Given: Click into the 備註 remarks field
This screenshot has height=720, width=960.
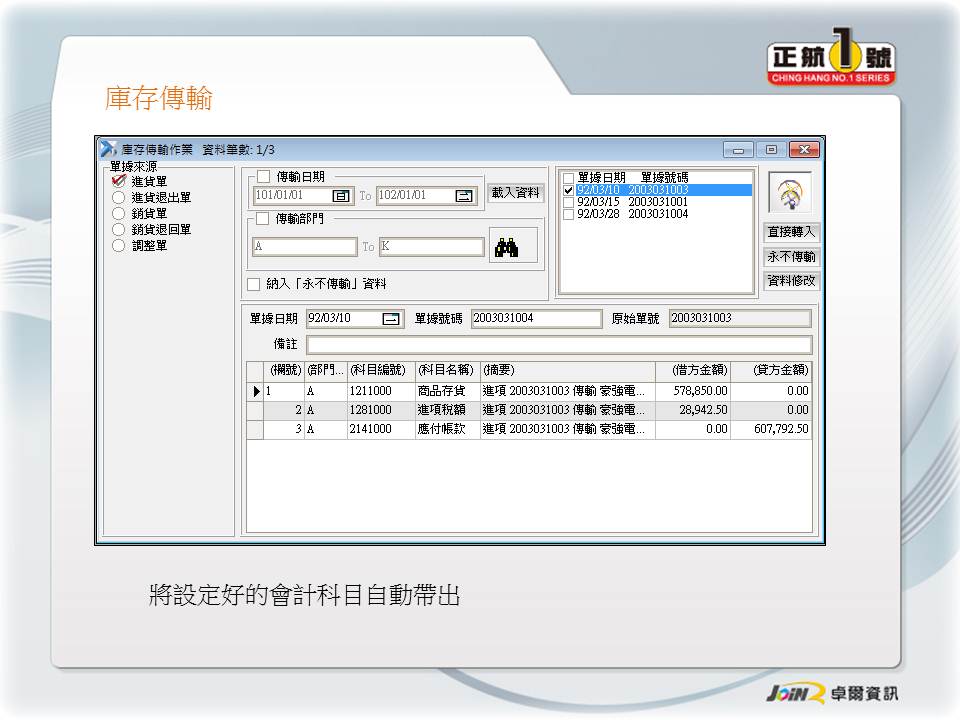Looking at the screenshot, I should click(558, 344).
